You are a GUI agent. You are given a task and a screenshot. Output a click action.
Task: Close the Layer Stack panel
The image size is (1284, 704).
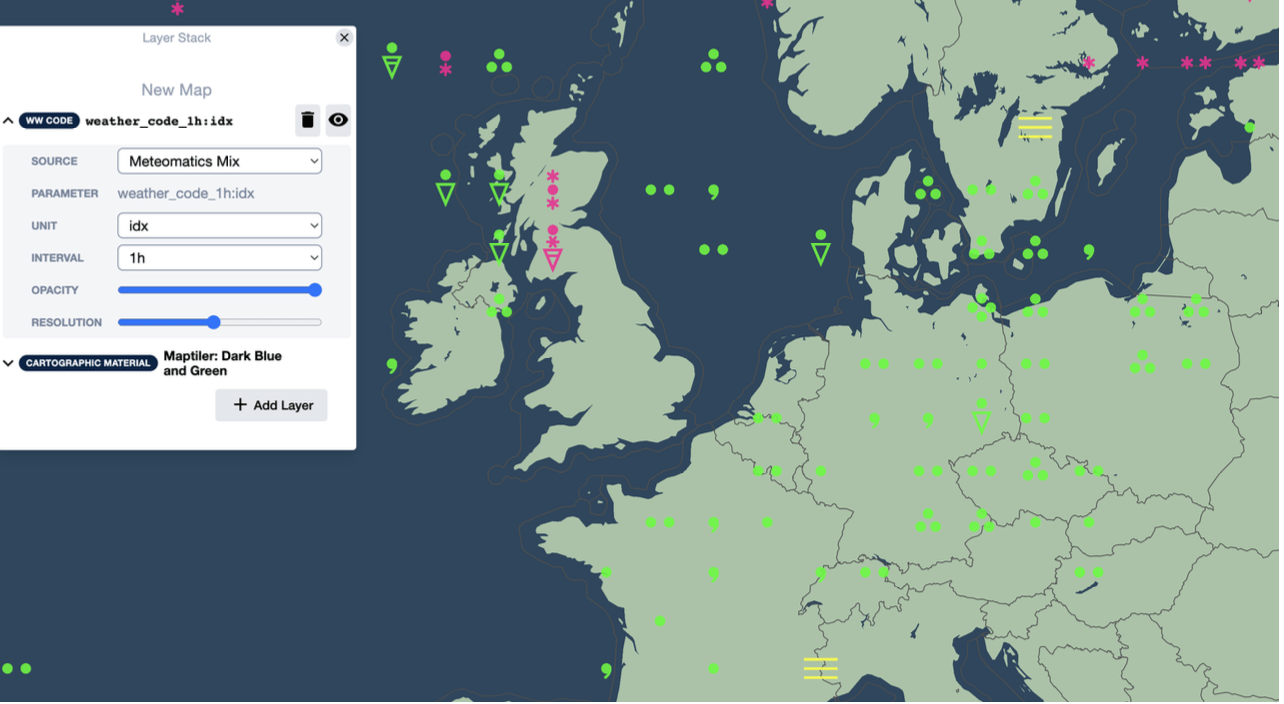[x=345, y=38]
